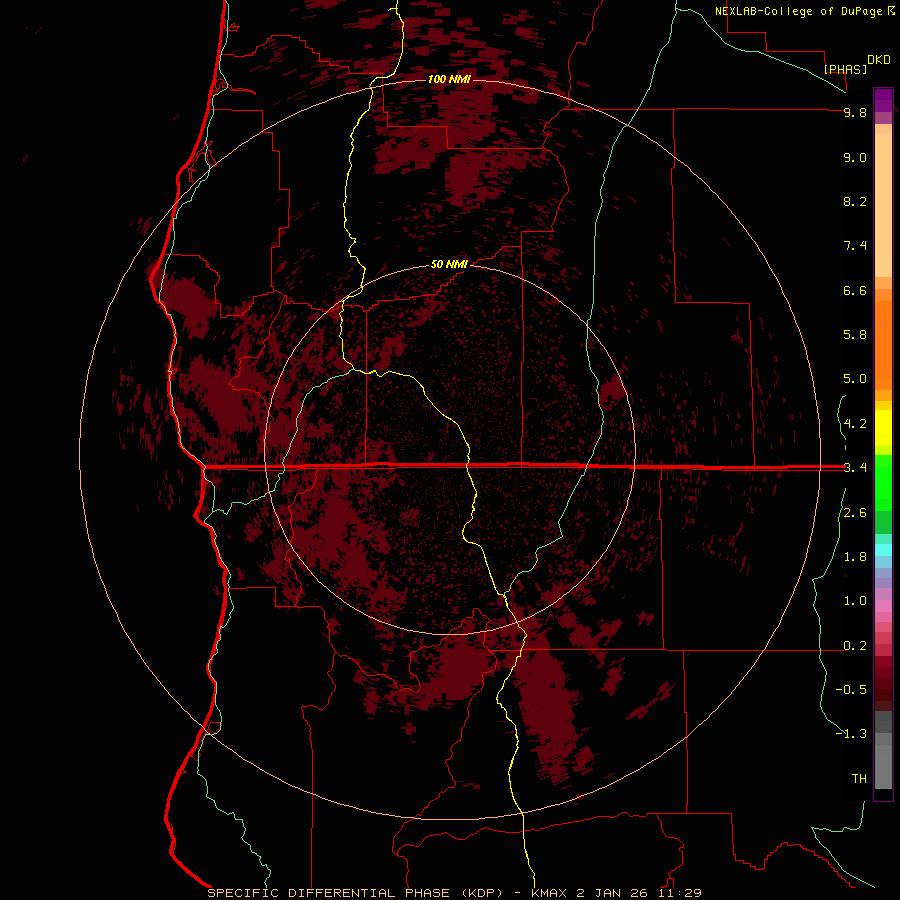Image resolution: width=900 pixels, height=900 pixels.
Task: Select the 100 NMI range ring label
Action: point(449,79)
